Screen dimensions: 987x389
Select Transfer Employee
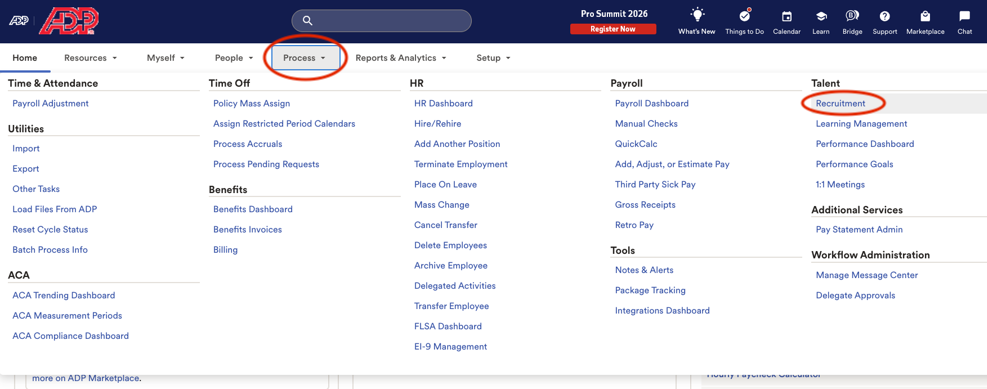451,306
